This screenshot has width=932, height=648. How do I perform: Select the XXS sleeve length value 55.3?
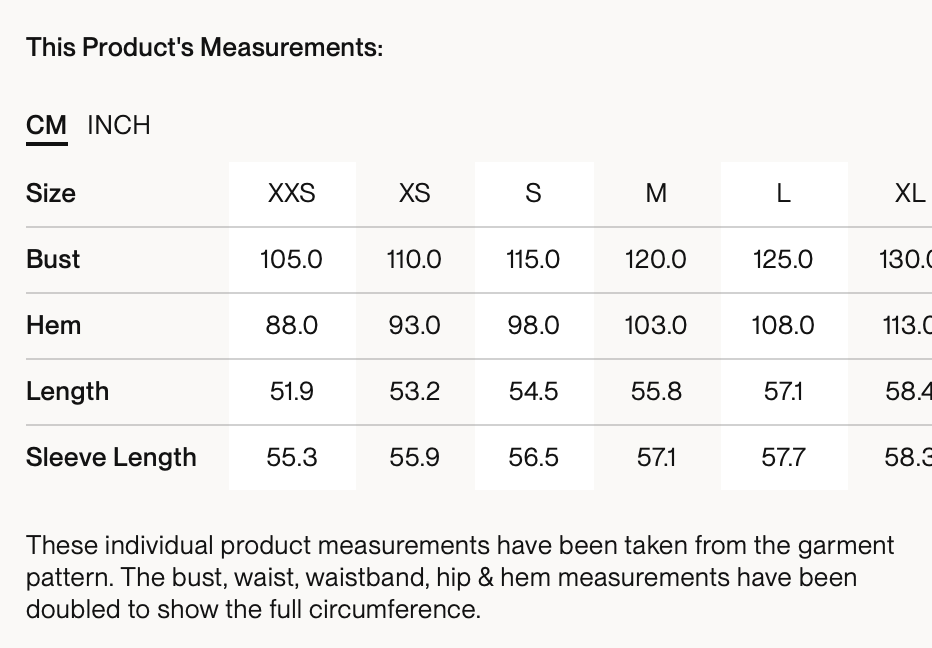pos(291,457)
